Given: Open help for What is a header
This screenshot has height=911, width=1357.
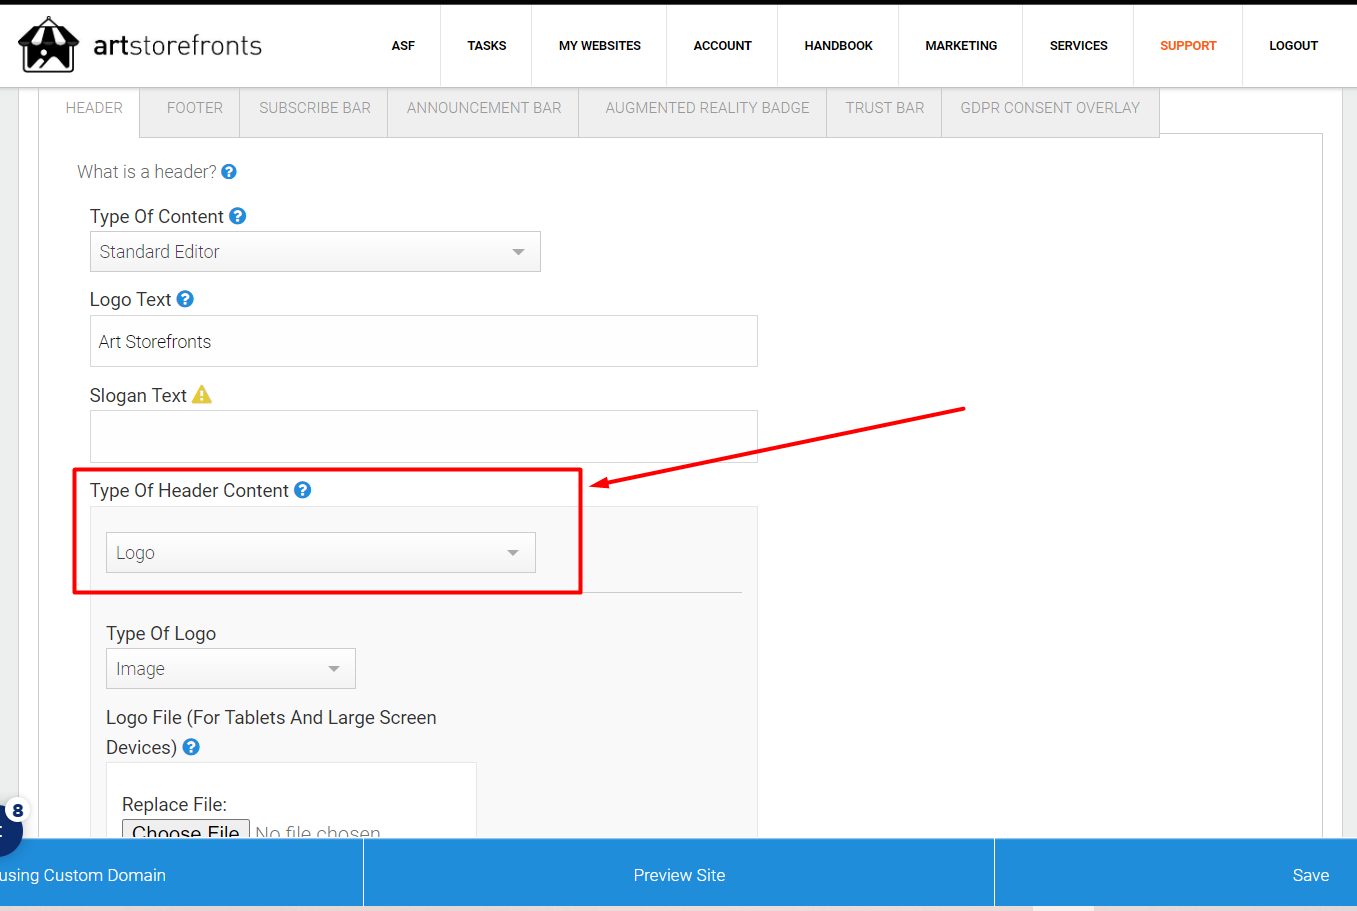Looking at the screenshot, I should click(x=229, y=172).
